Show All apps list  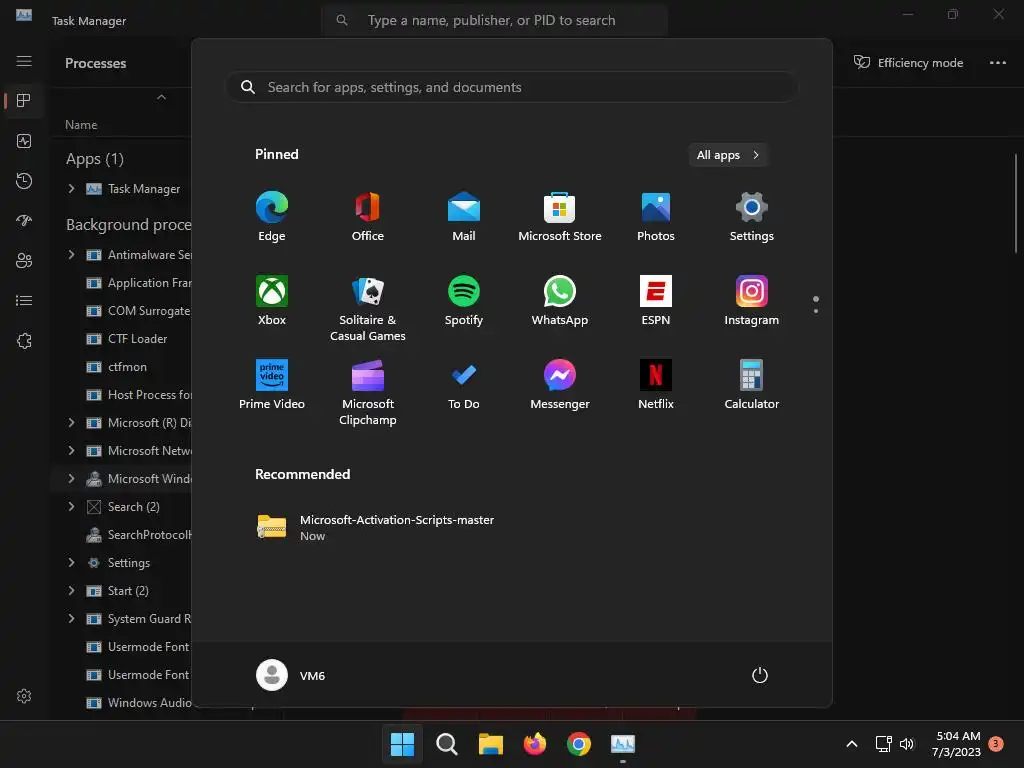point(728,155)
